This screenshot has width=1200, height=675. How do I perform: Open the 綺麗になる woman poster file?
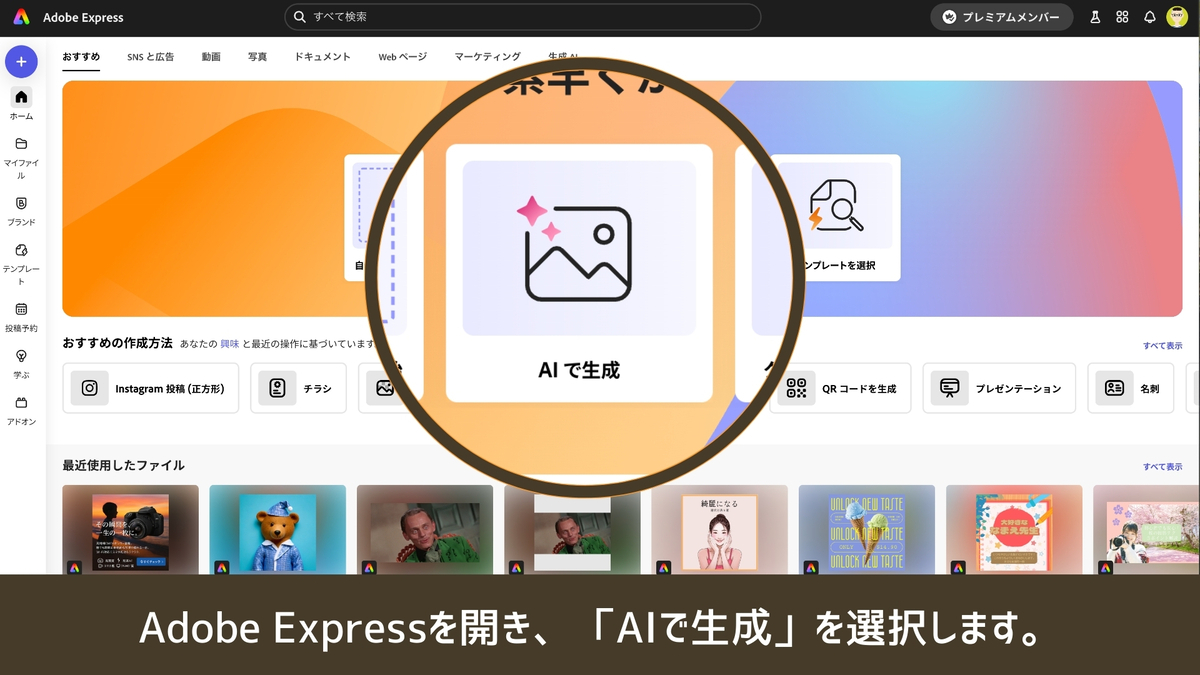[719, 531]
